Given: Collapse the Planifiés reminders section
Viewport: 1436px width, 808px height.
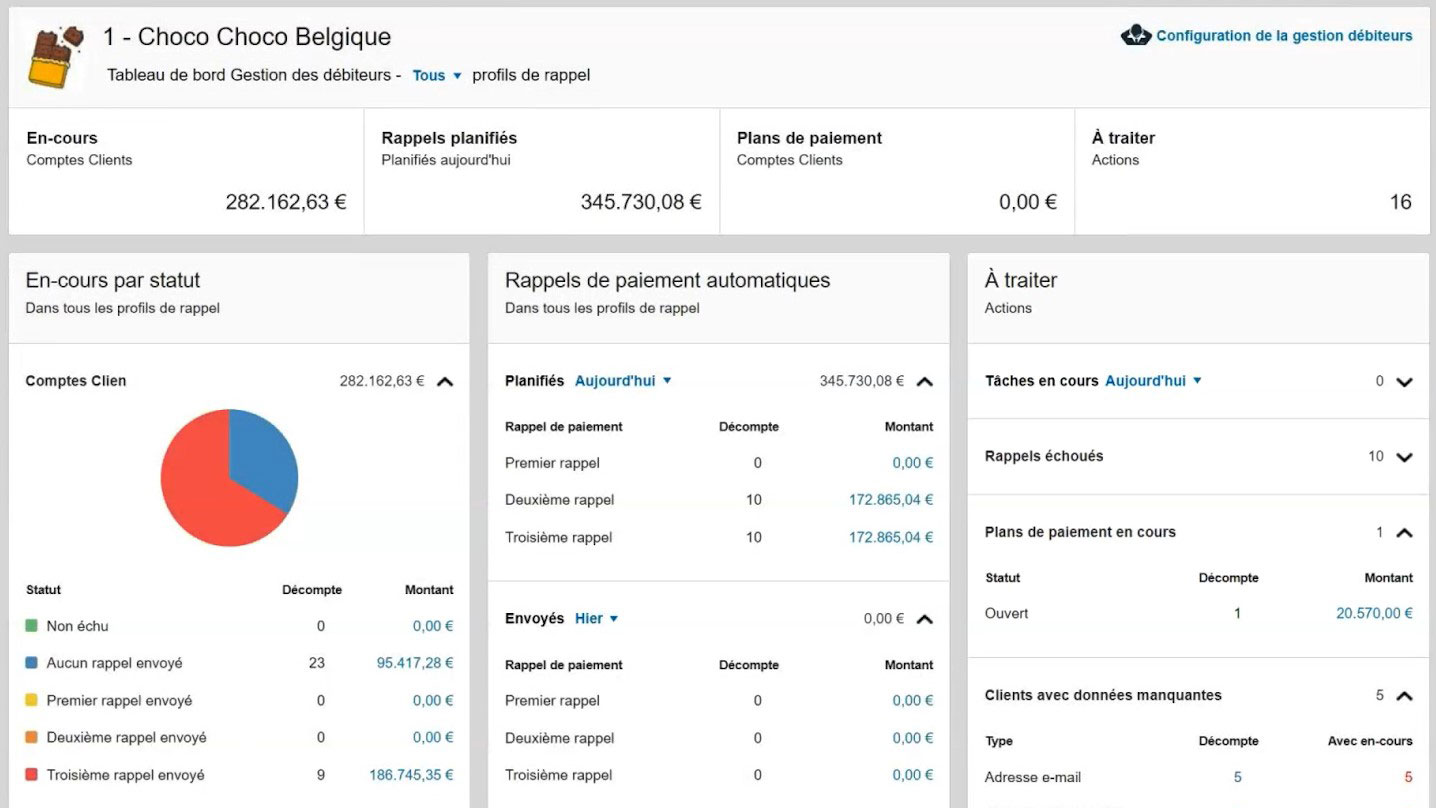Looking at the screenshot, I should 925,381.
